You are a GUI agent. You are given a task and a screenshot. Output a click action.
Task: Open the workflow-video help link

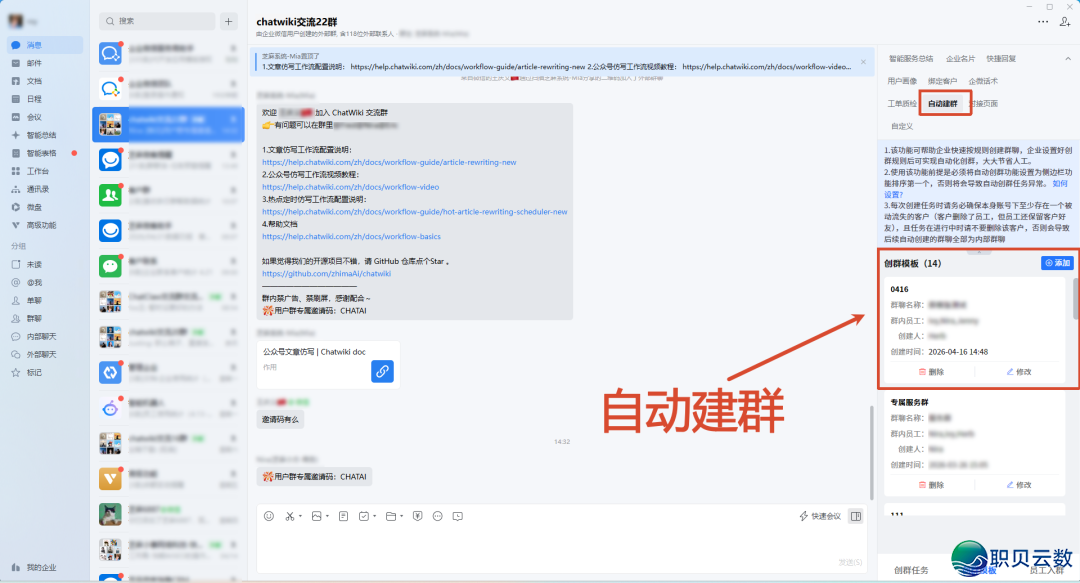pos(351,187)
